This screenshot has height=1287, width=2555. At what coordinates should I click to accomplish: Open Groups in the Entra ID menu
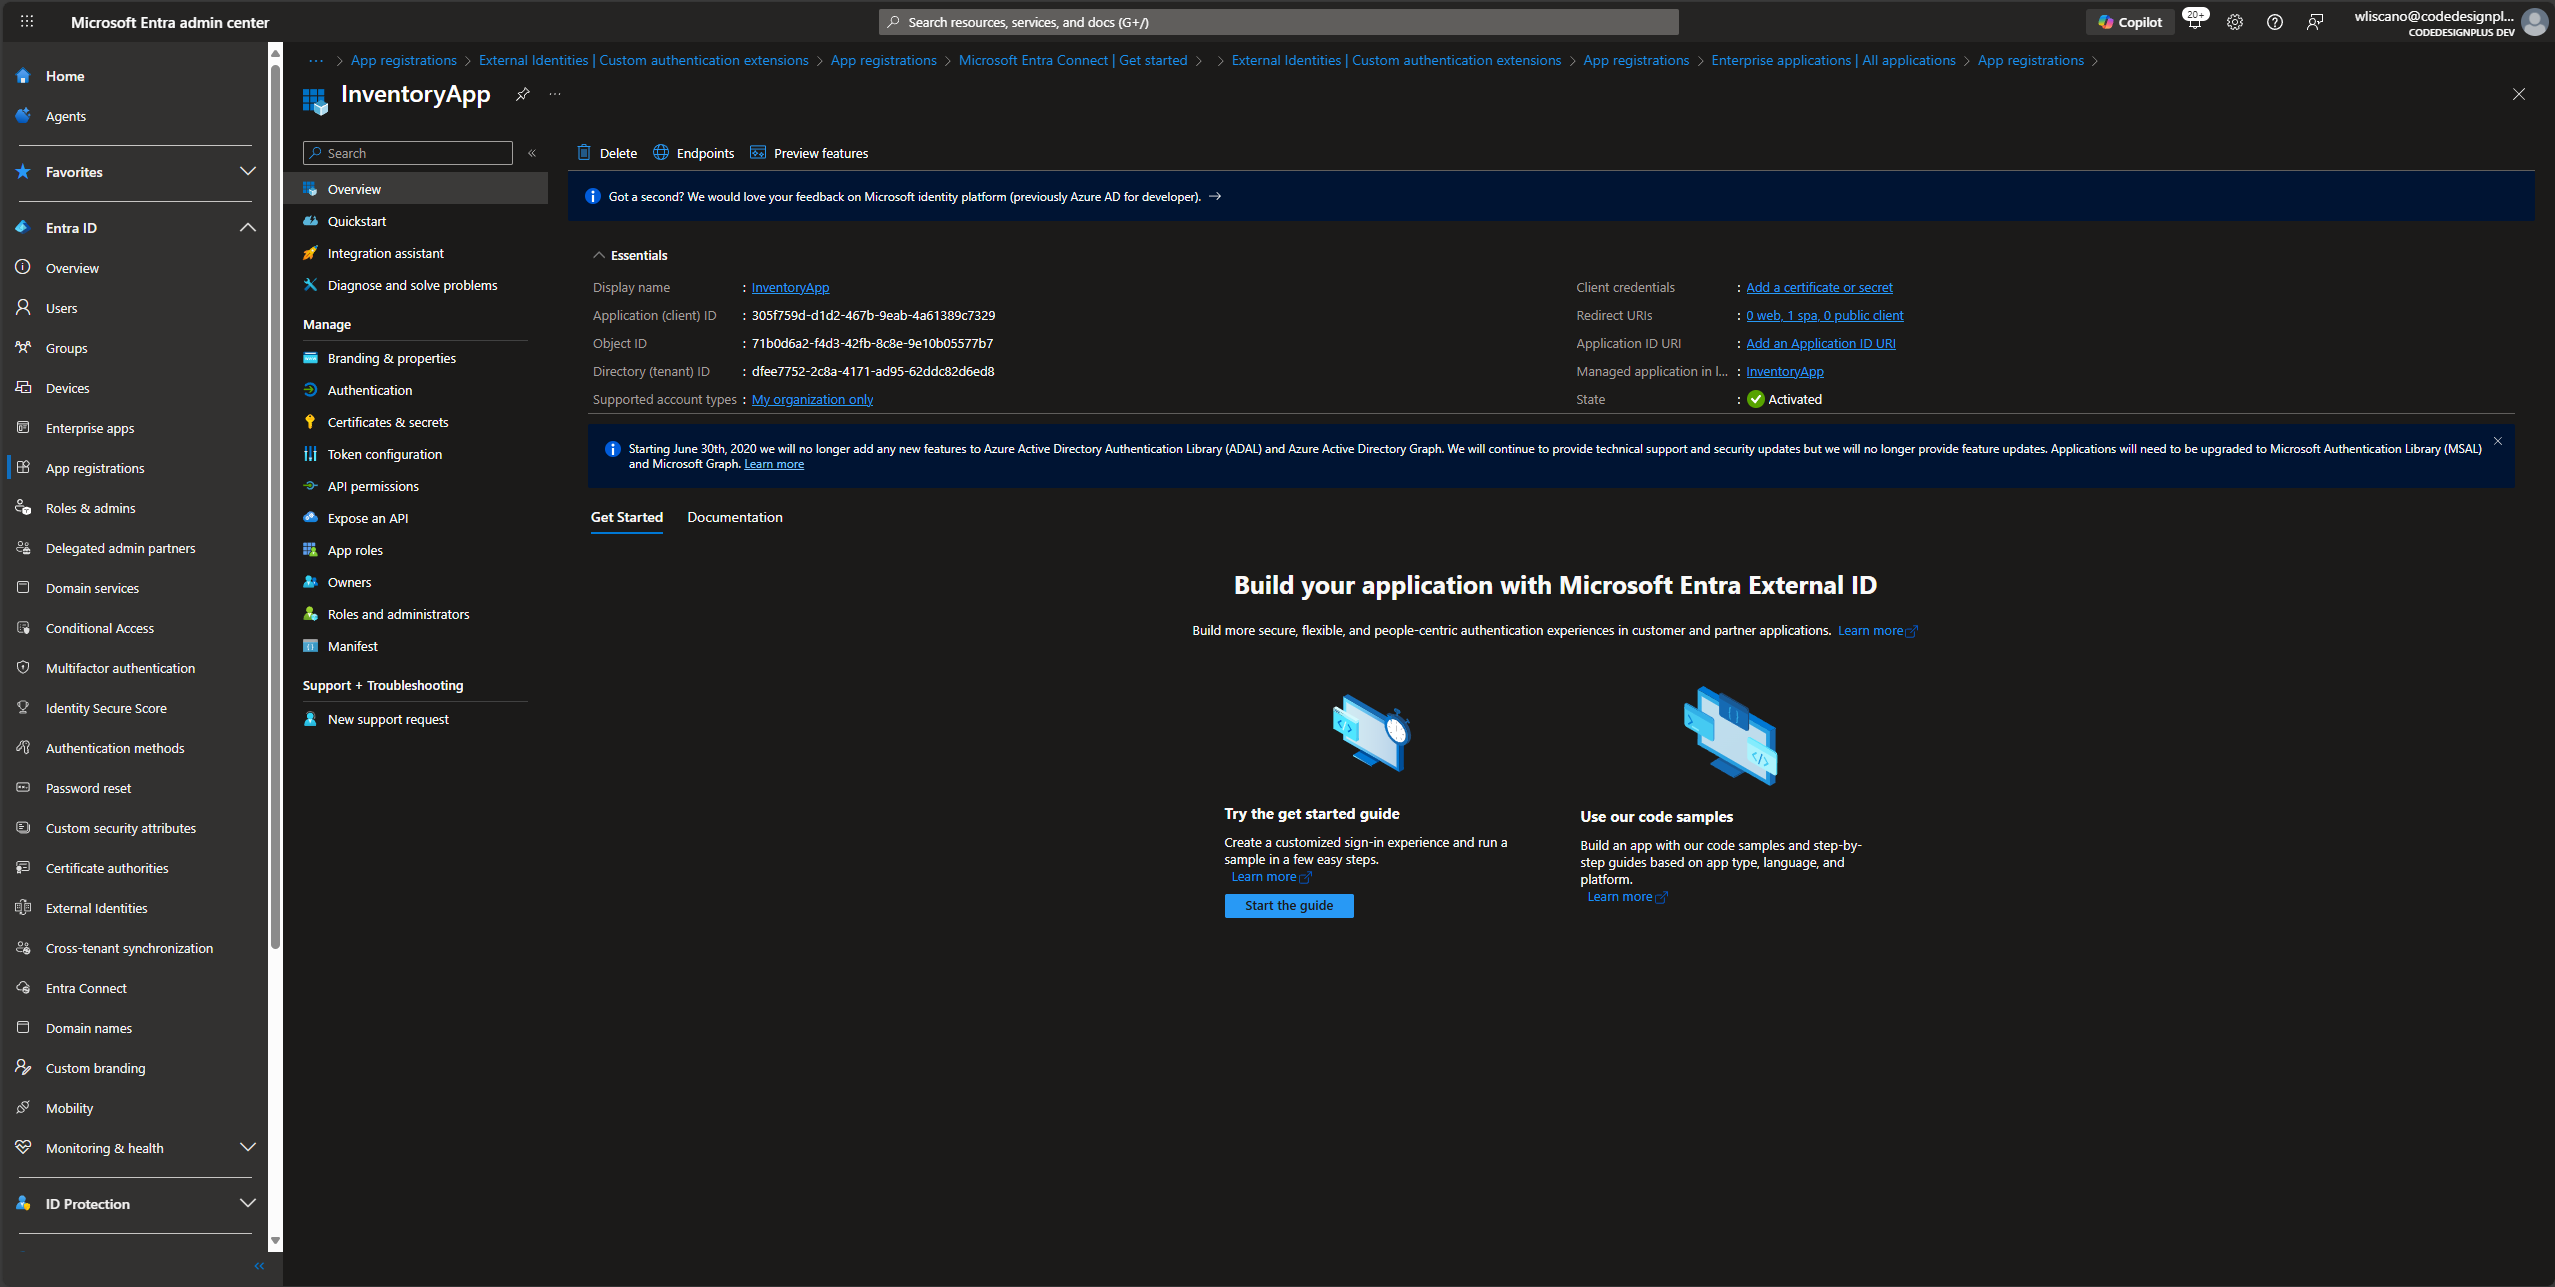click(66, 348)
